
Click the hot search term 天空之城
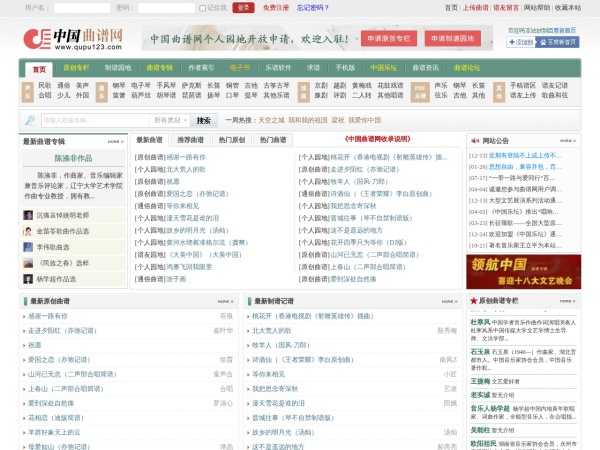(x=271, y=120)
